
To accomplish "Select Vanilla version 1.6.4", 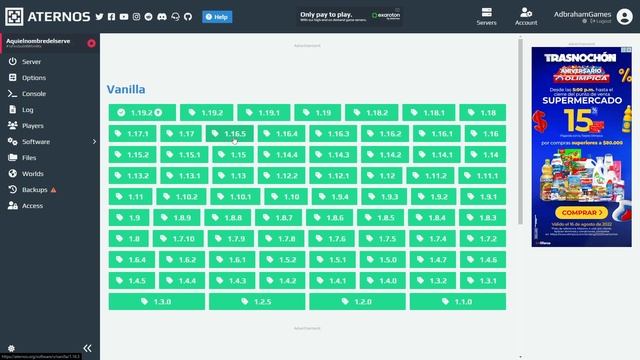I will (x=131, y=260).
